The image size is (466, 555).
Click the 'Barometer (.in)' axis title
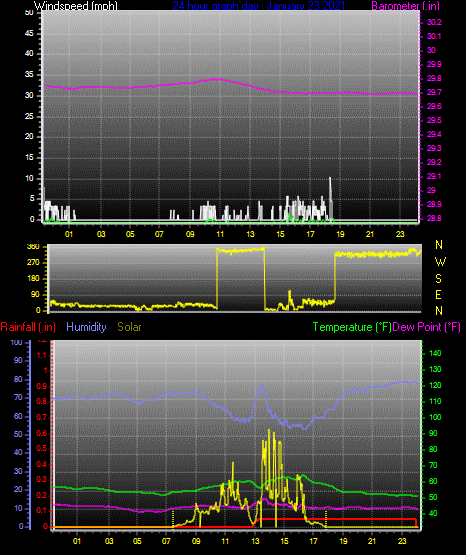pos(405,6)
